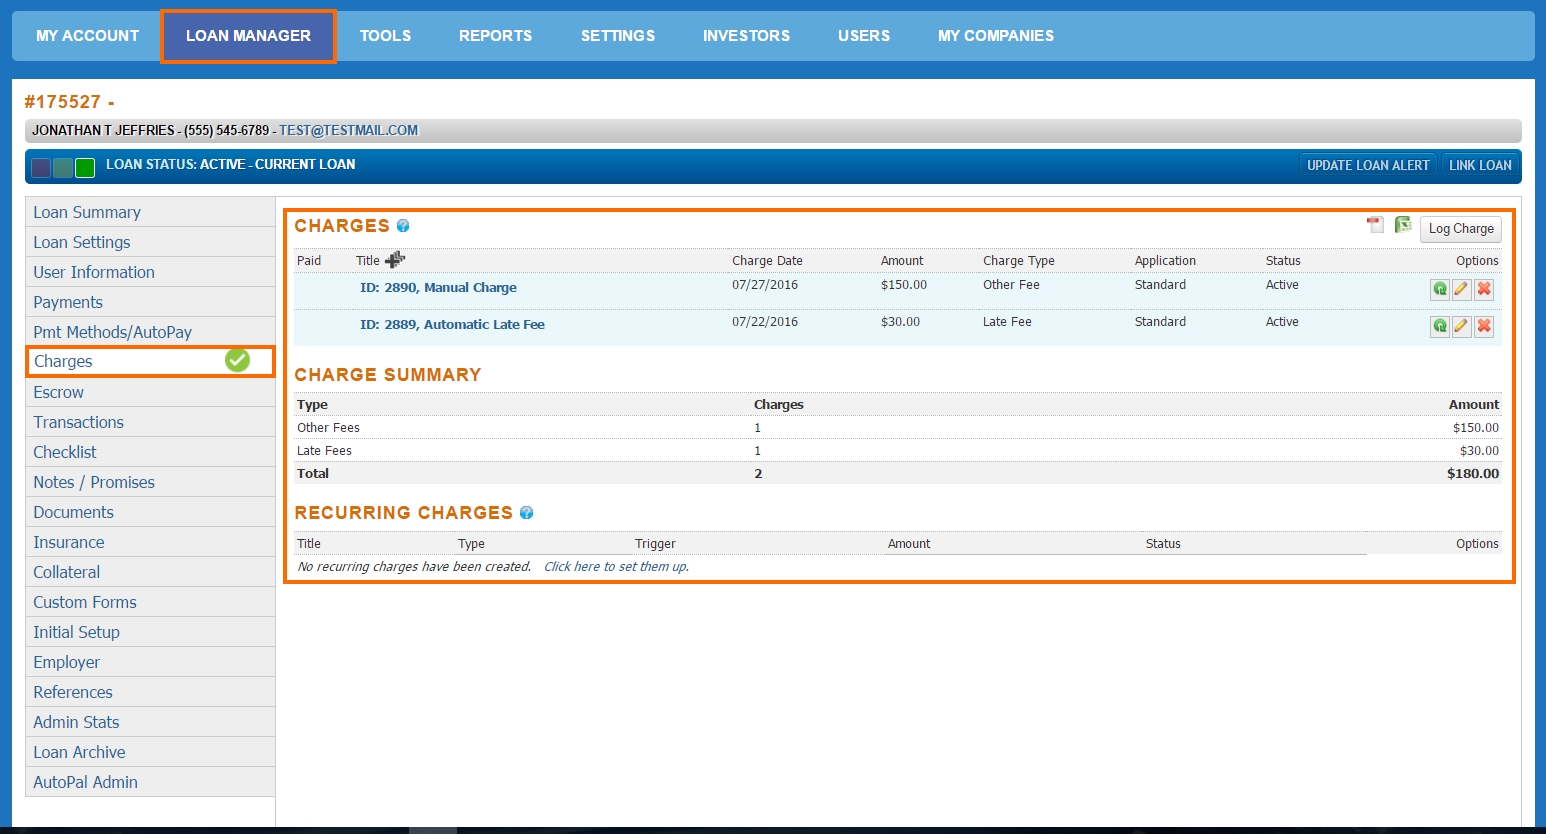
Task: Open charge ID: 2889, Automatic Late Fee
Action: 452,325
